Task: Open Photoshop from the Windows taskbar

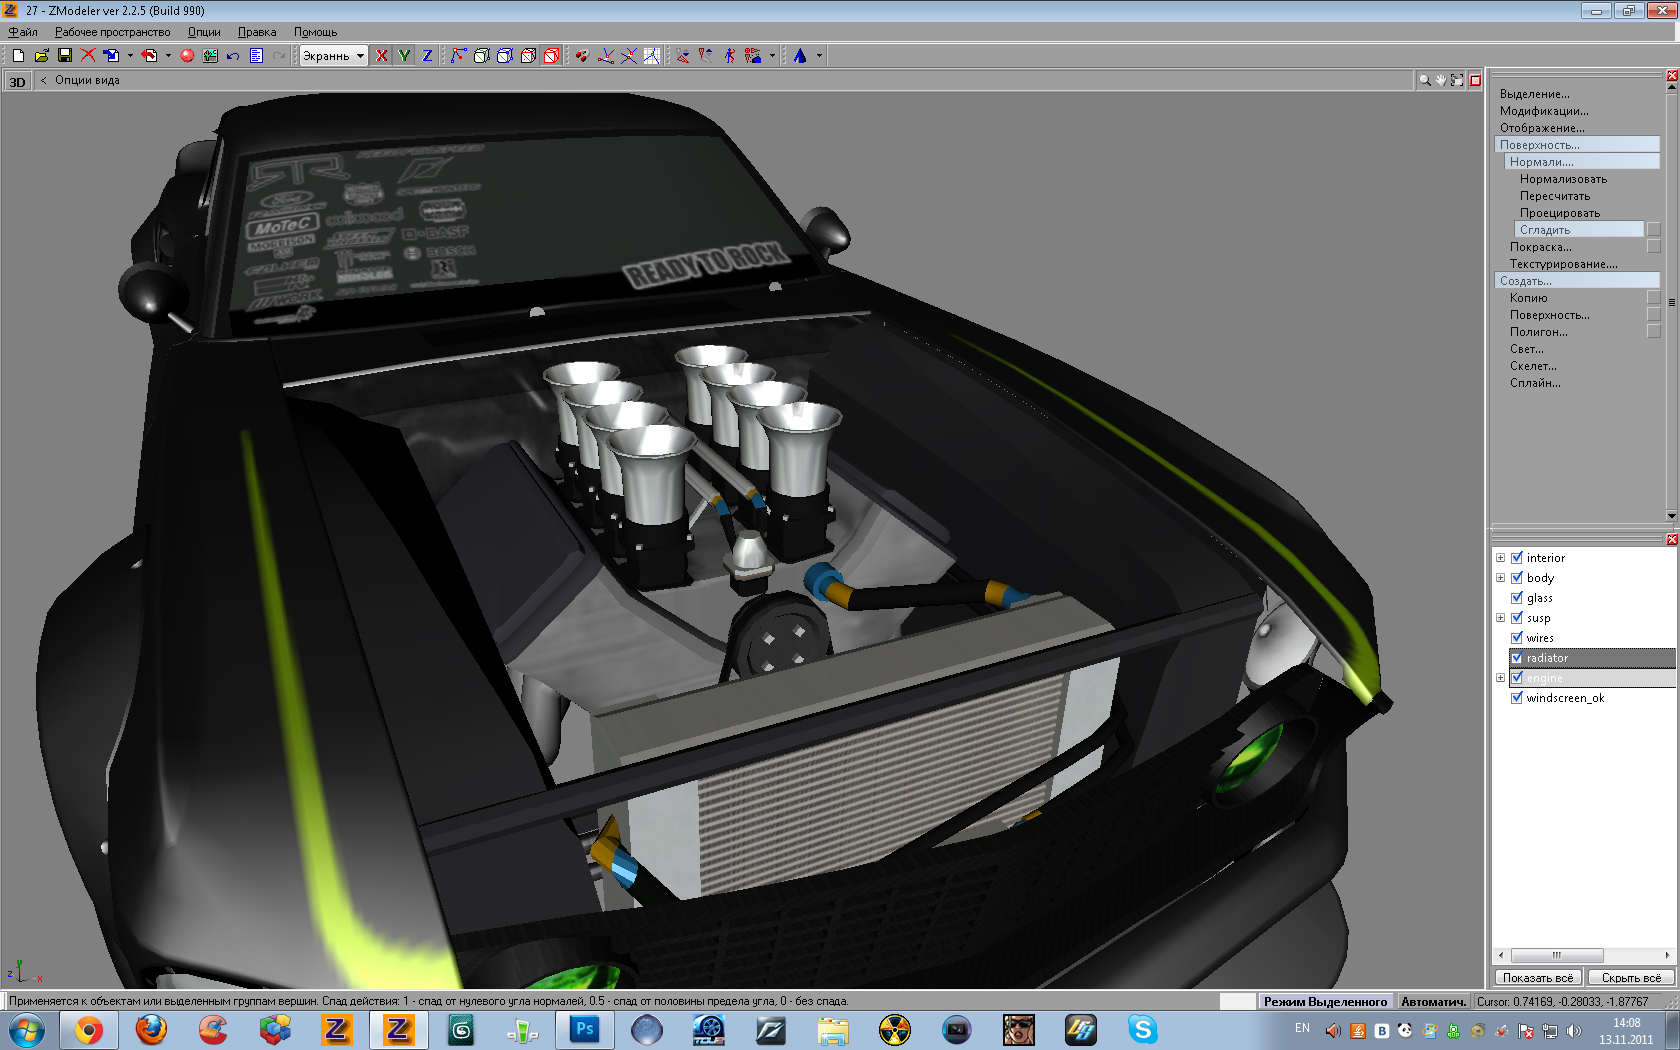Action: pos(585,1029)
